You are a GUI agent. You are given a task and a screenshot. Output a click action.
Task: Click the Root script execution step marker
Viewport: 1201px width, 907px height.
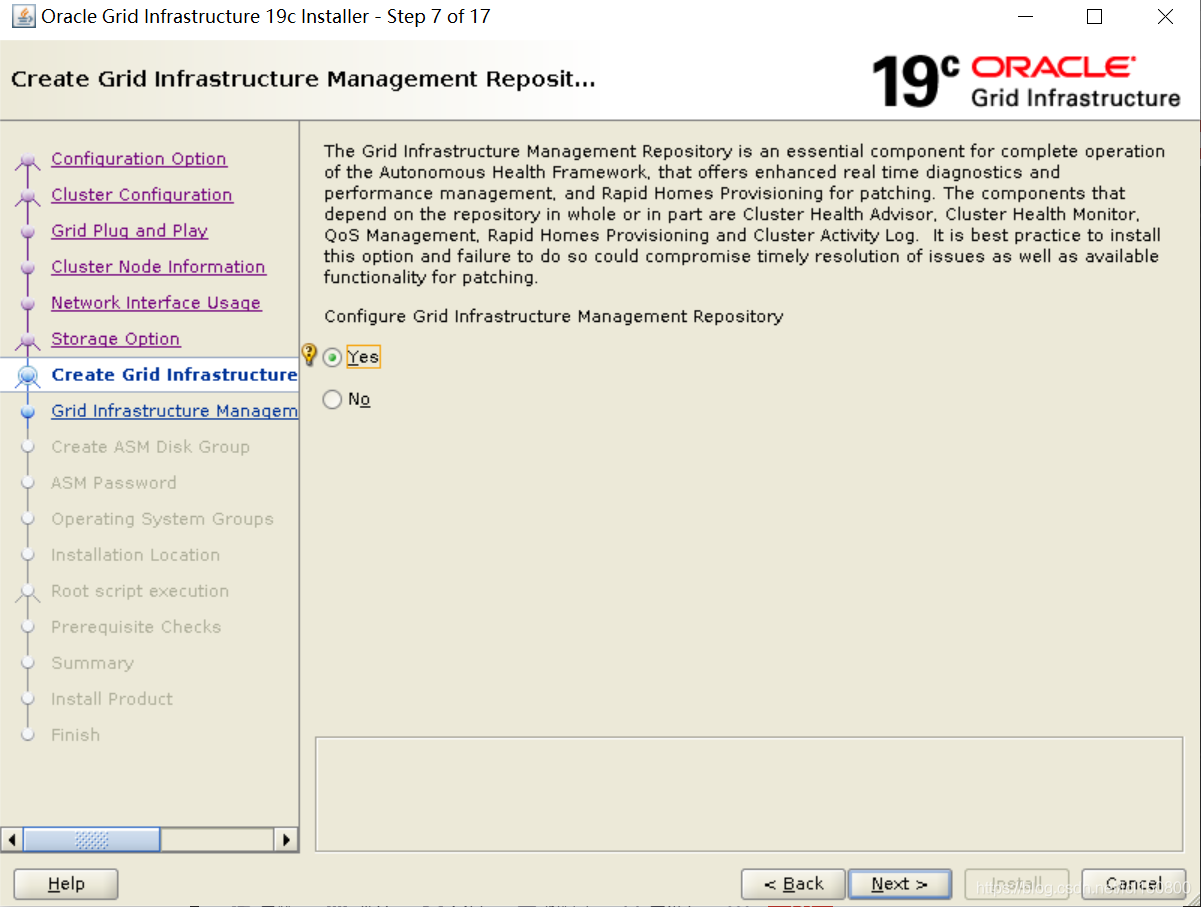(28, 593)
